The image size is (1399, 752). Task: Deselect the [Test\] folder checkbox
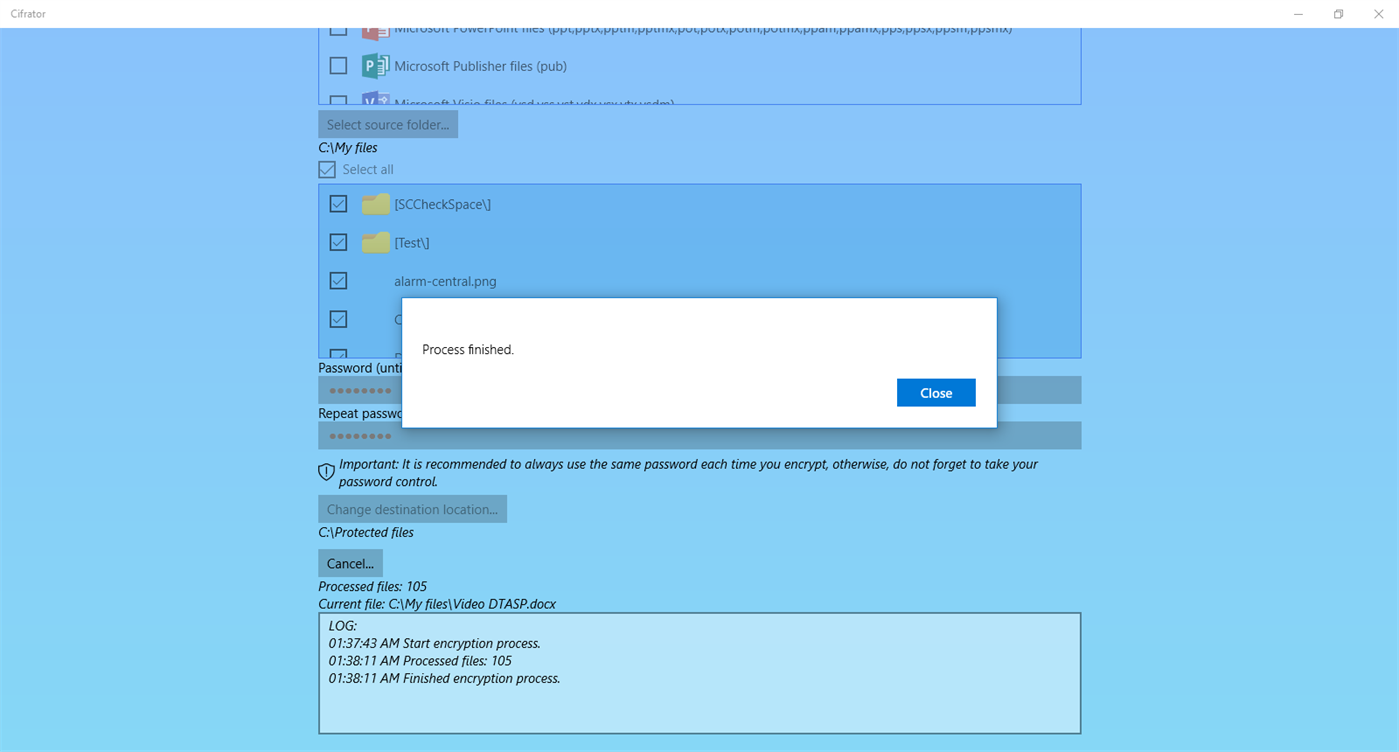pyautogui.click(x=338, y=242)
